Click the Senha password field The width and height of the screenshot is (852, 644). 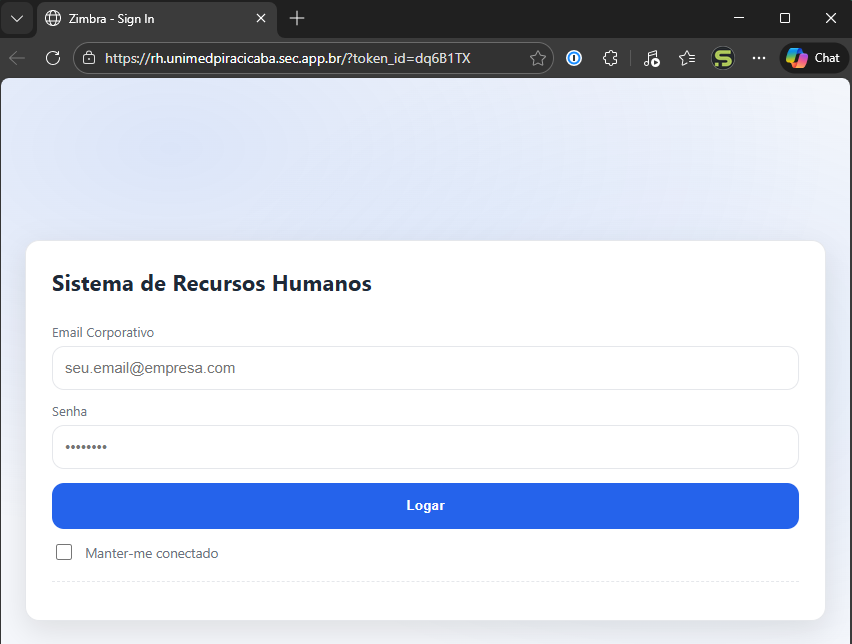coord(425,447)
